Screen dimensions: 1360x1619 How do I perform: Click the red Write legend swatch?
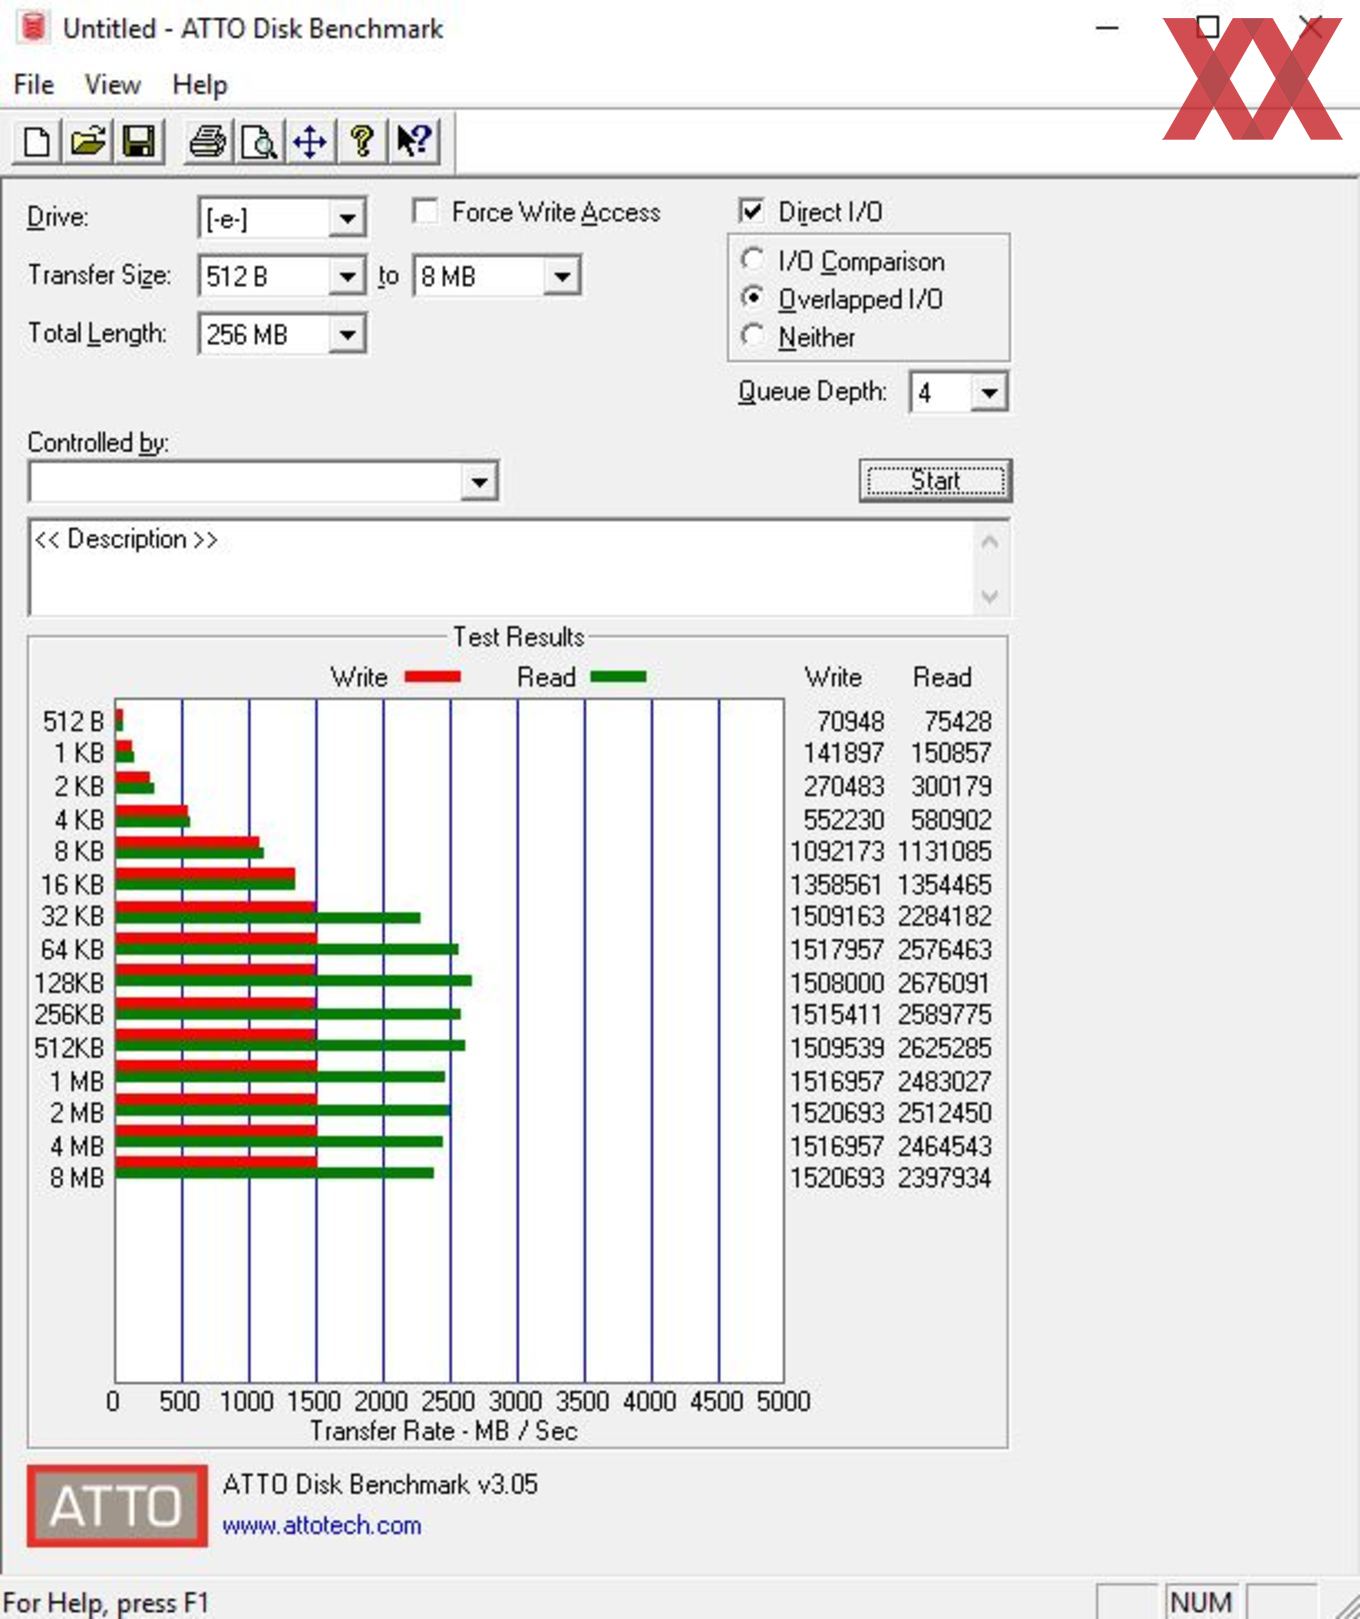(432, 677)
